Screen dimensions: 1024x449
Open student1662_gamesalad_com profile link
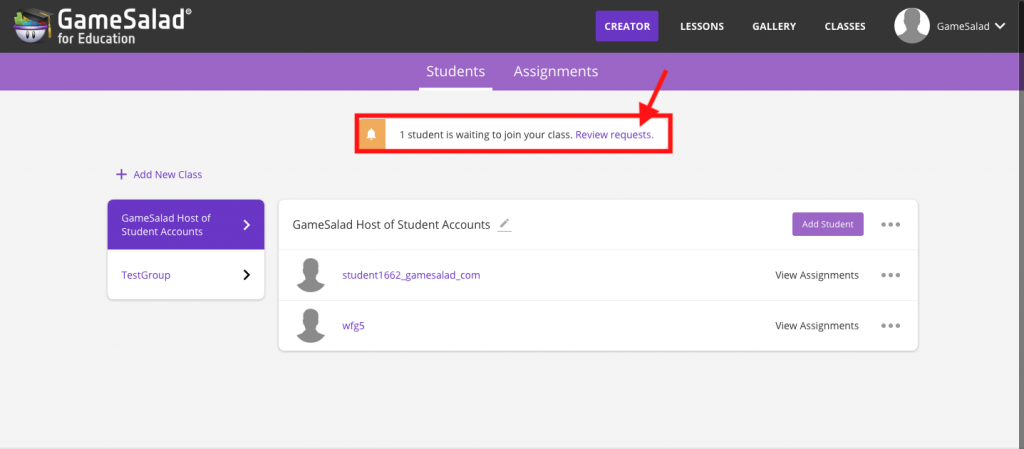tap(411, 275)
